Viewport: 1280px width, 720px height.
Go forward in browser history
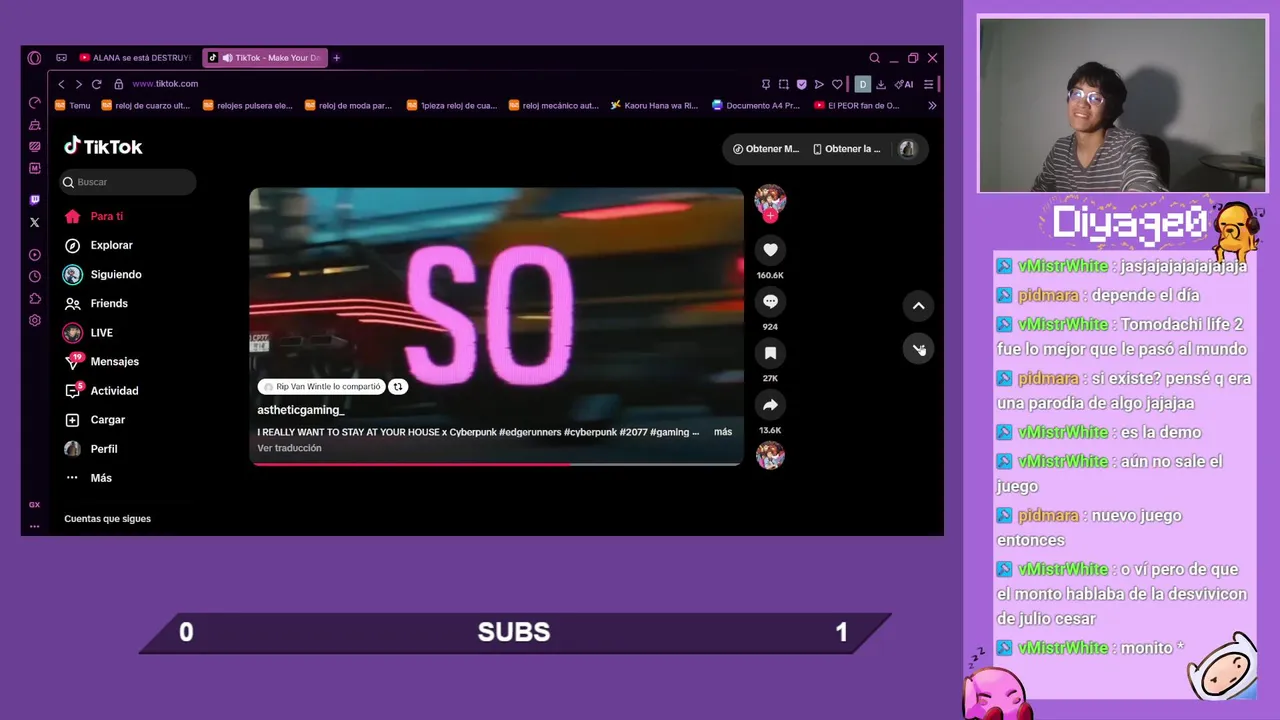click(78, 84)
